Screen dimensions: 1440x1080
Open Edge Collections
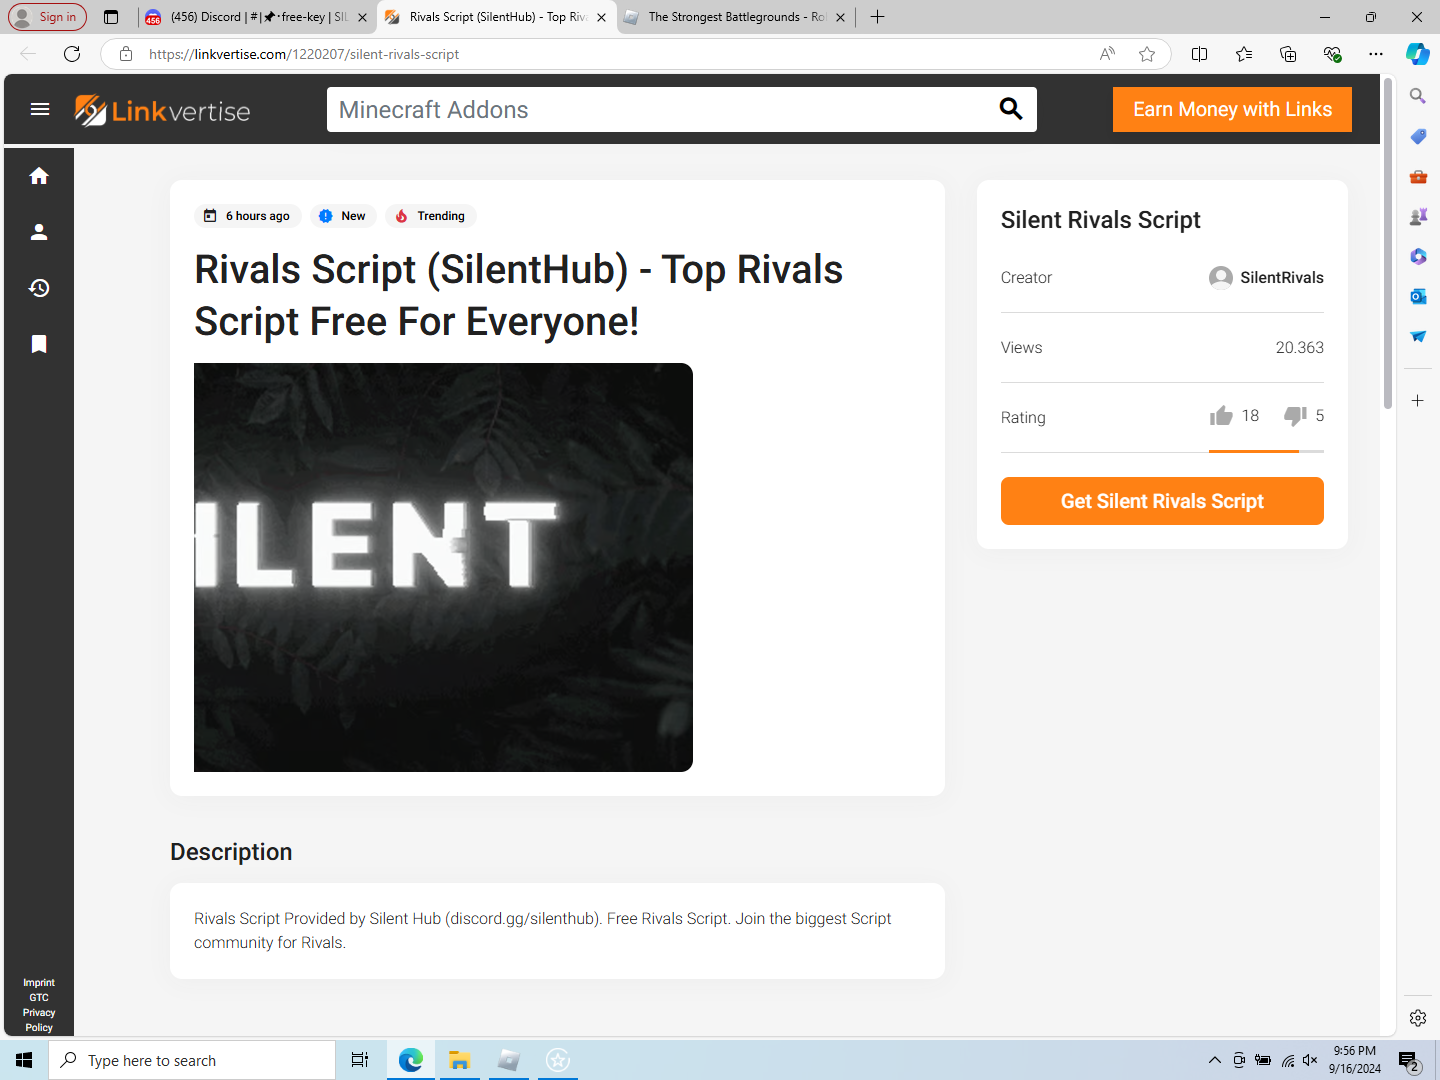1288,54
